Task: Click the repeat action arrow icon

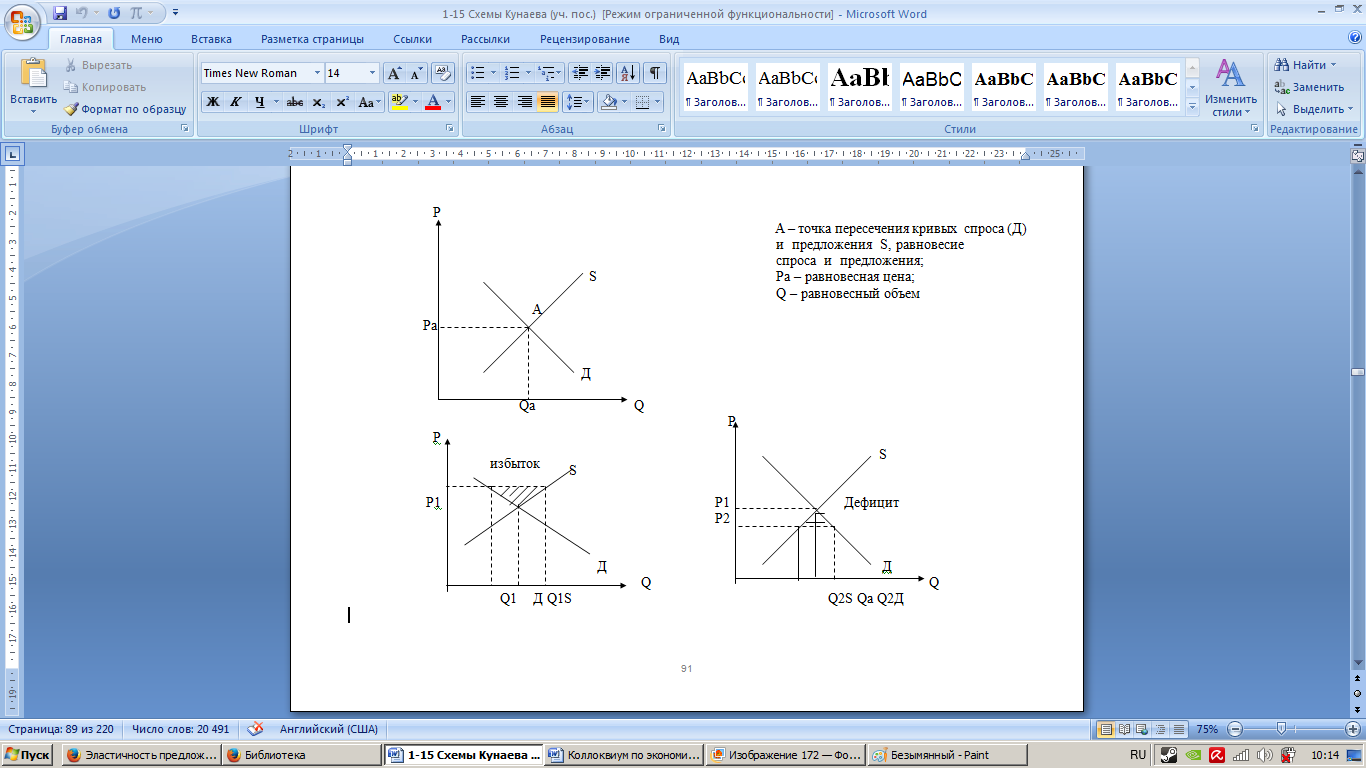Action: pyautogui.click(x=113, y=13)
